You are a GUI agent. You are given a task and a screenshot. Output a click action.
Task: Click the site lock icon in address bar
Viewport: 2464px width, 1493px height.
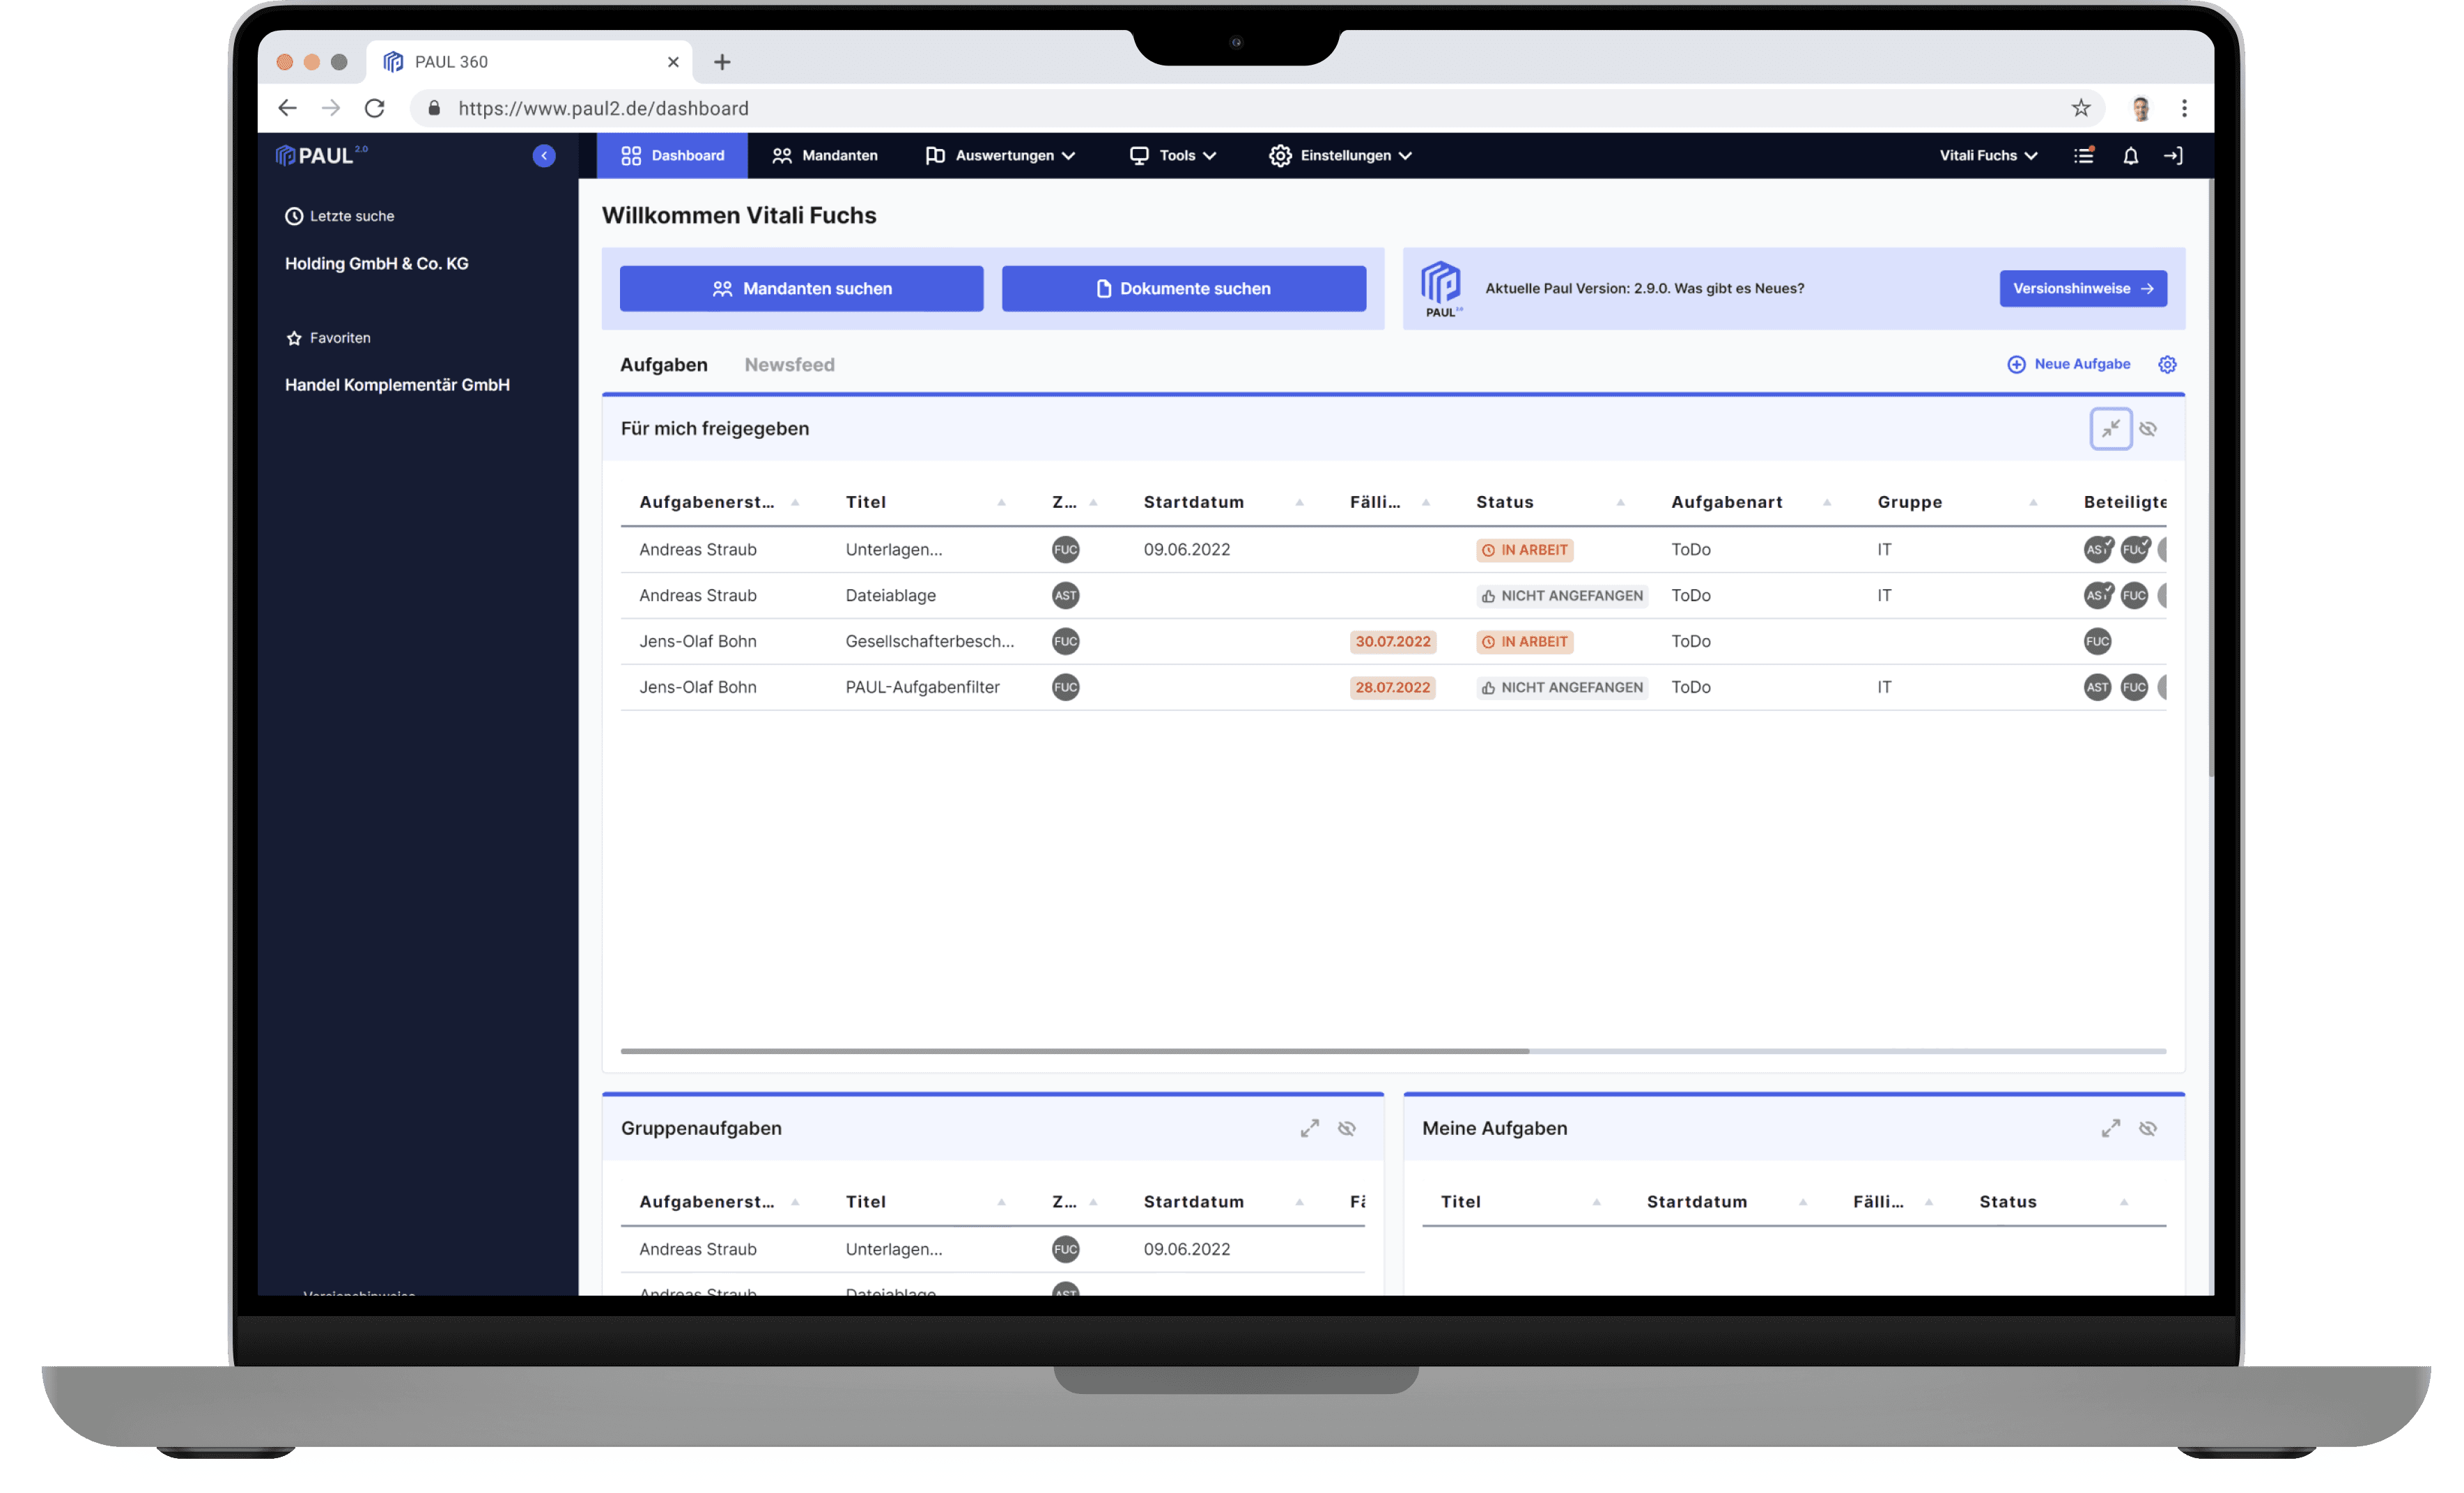pos(434,108)
